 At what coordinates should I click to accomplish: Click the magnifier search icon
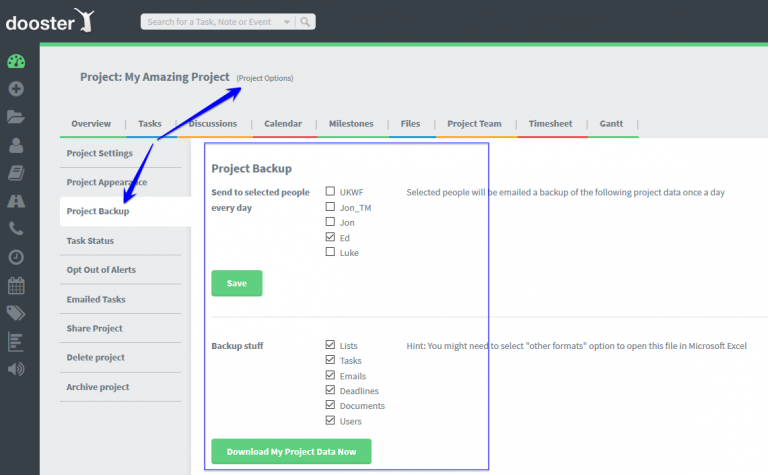[x=305, y=22]
